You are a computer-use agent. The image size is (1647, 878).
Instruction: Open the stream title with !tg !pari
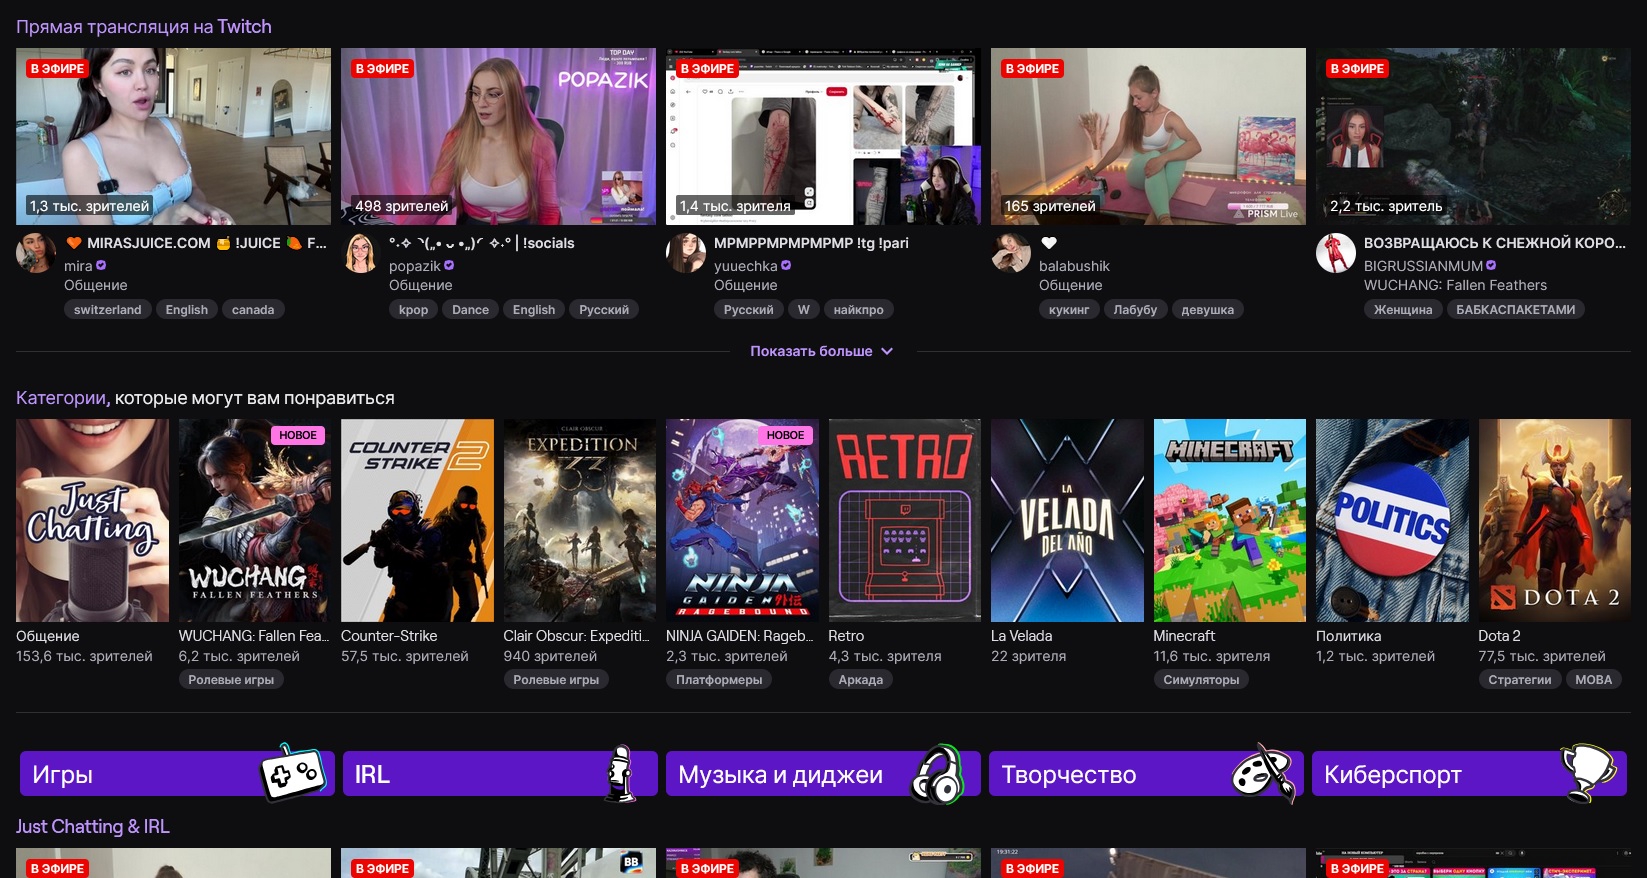coord(811,243)
